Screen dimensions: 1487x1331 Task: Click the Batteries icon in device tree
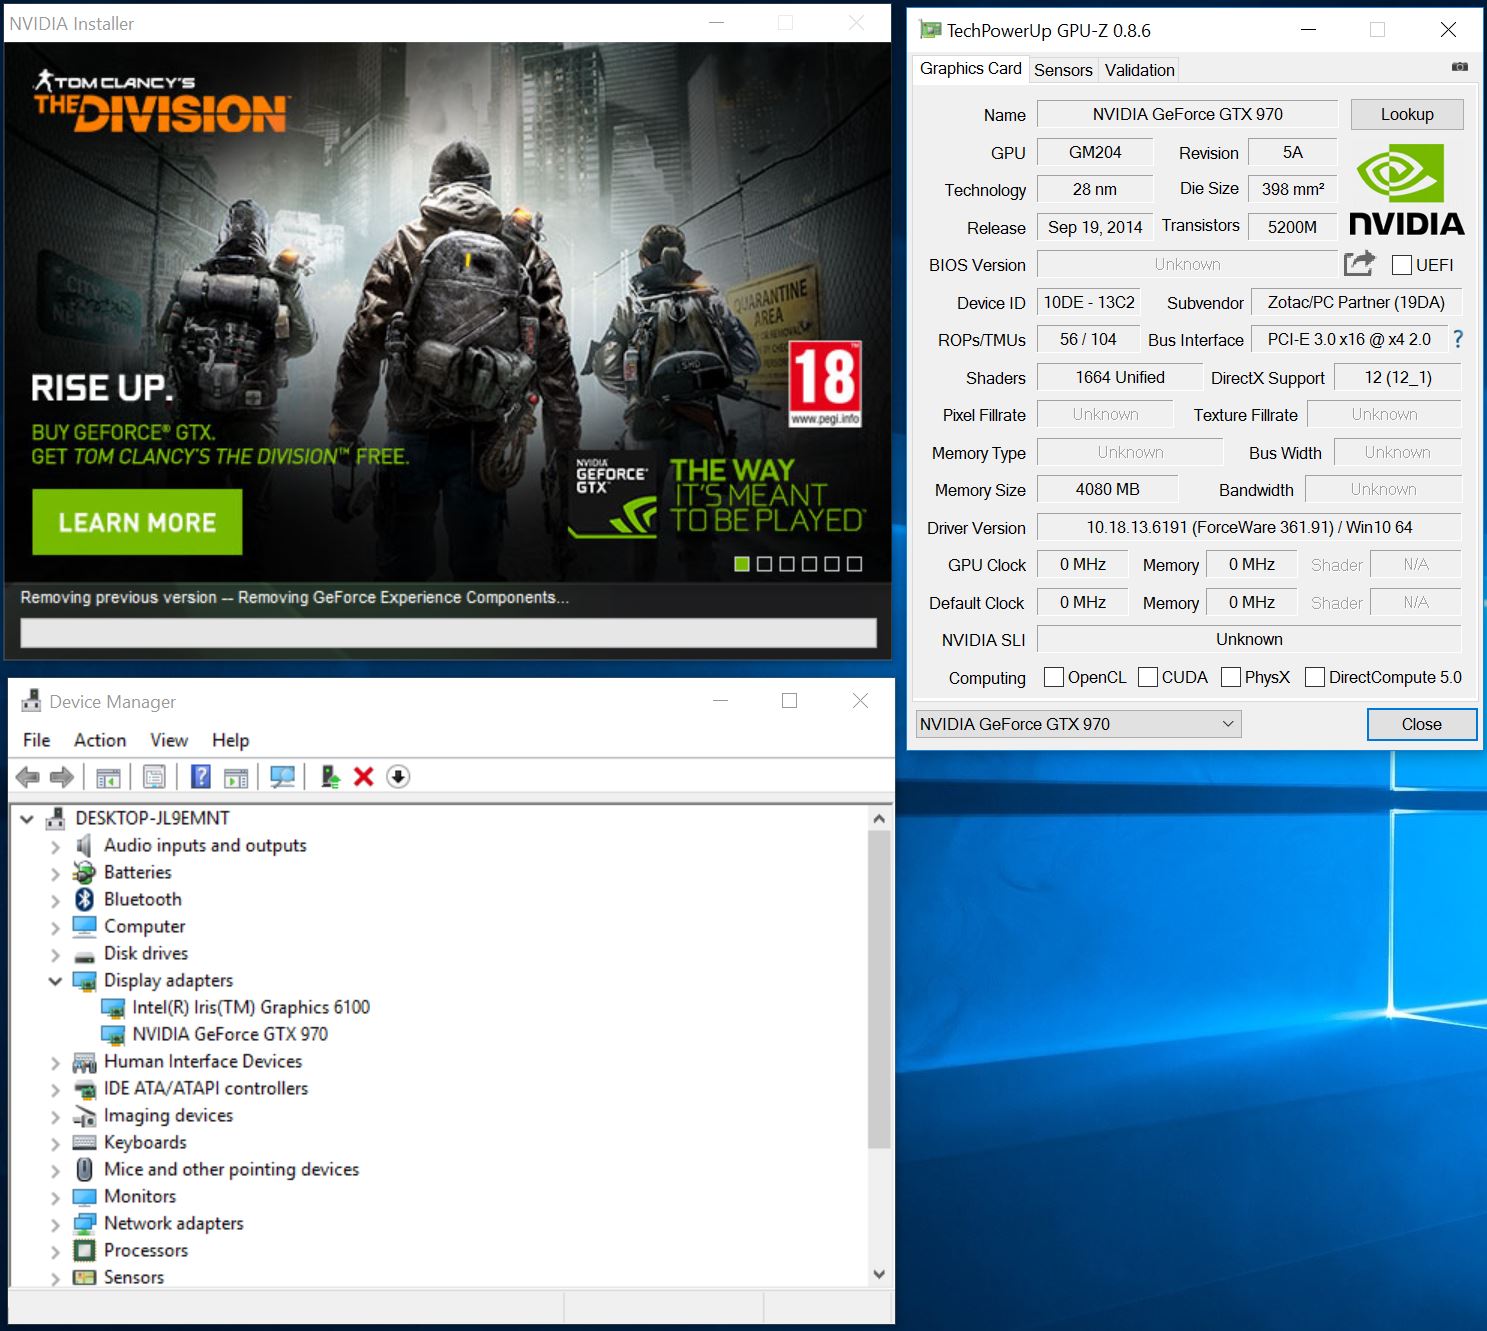coord(85,872)
